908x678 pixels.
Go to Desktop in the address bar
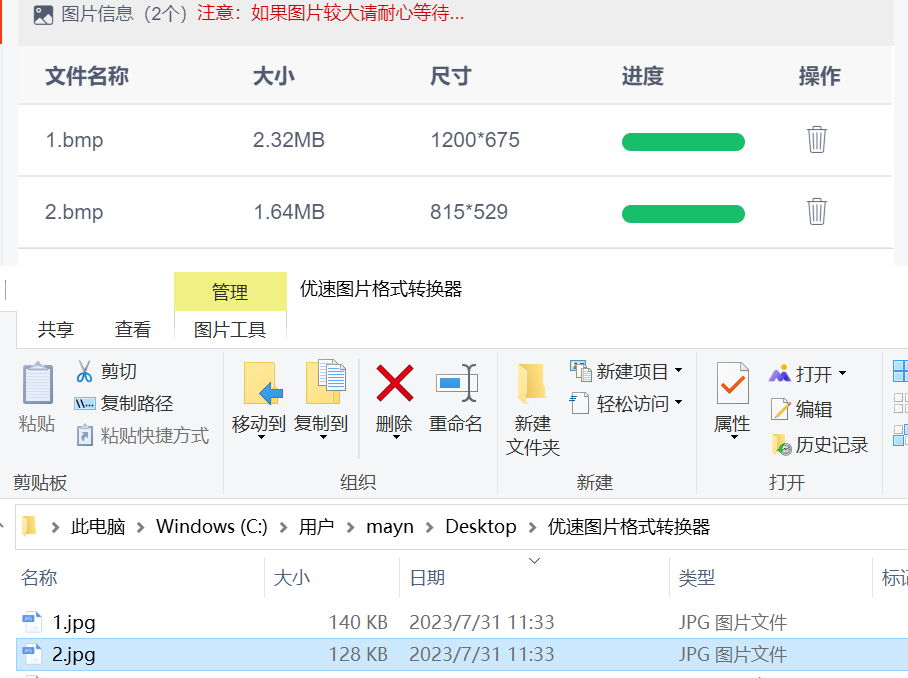pyautogui.click(x=481, y=526)
